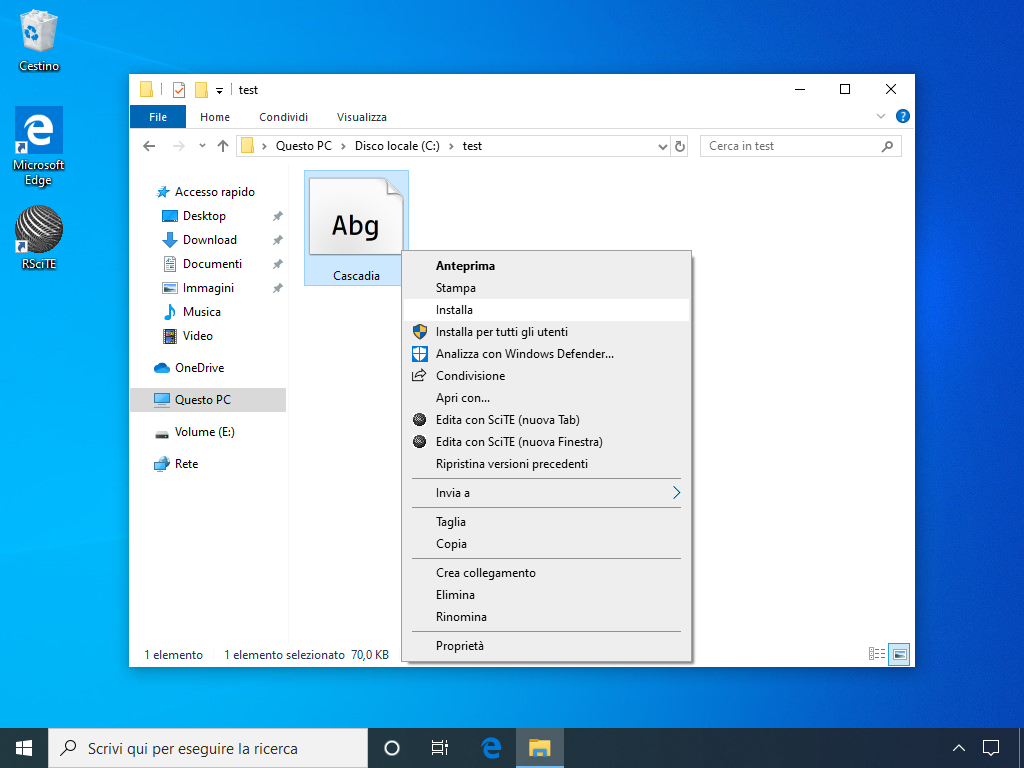
Task: Click the refresh button in address bar
Action: coord(681,146)
